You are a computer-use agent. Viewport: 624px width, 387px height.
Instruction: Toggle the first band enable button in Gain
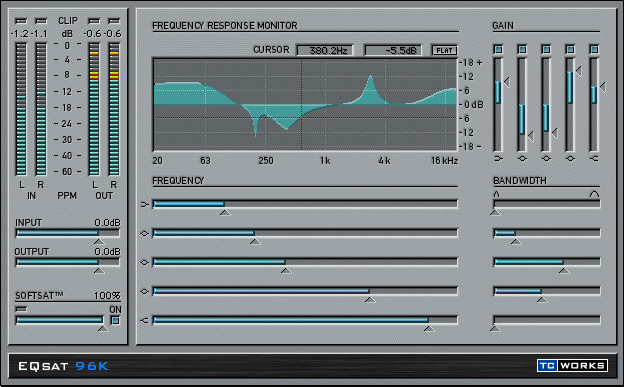[498, 49]
